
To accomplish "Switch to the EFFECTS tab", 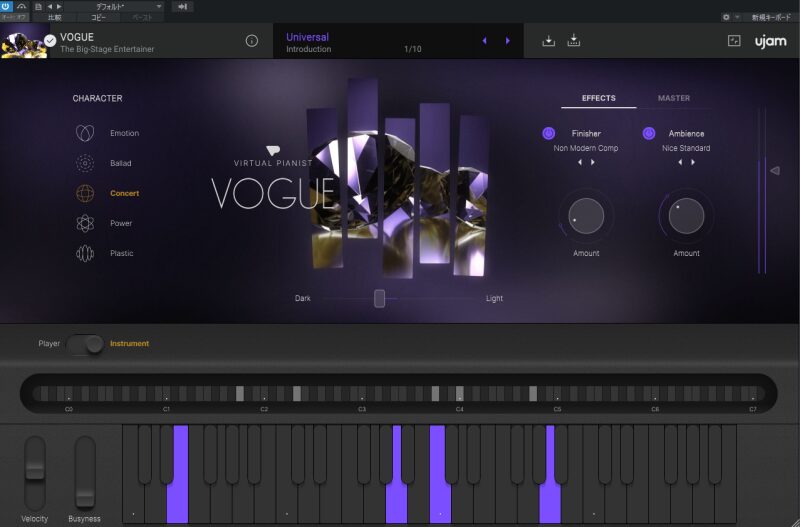I will pyautogui.click(x=599, y=98).
